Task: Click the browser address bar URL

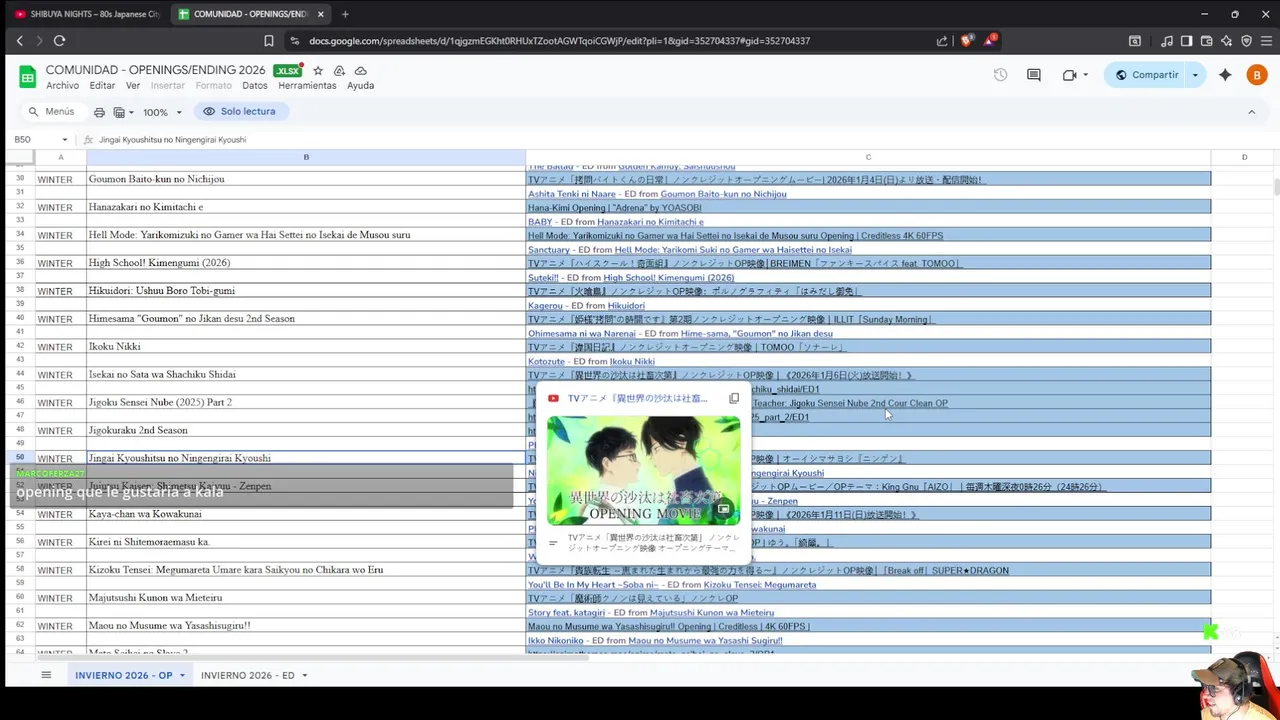Action: (x=559, y=41)
